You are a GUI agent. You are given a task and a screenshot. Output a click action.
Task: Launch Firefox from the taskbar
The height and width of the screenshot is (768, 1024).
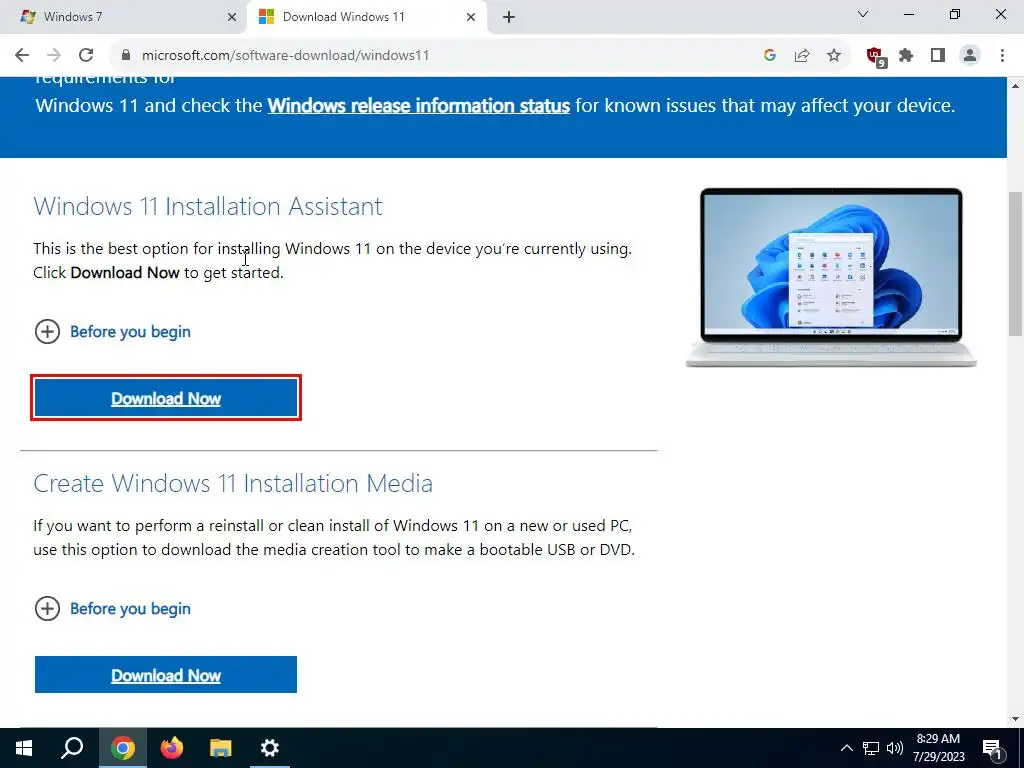(172, 748)
